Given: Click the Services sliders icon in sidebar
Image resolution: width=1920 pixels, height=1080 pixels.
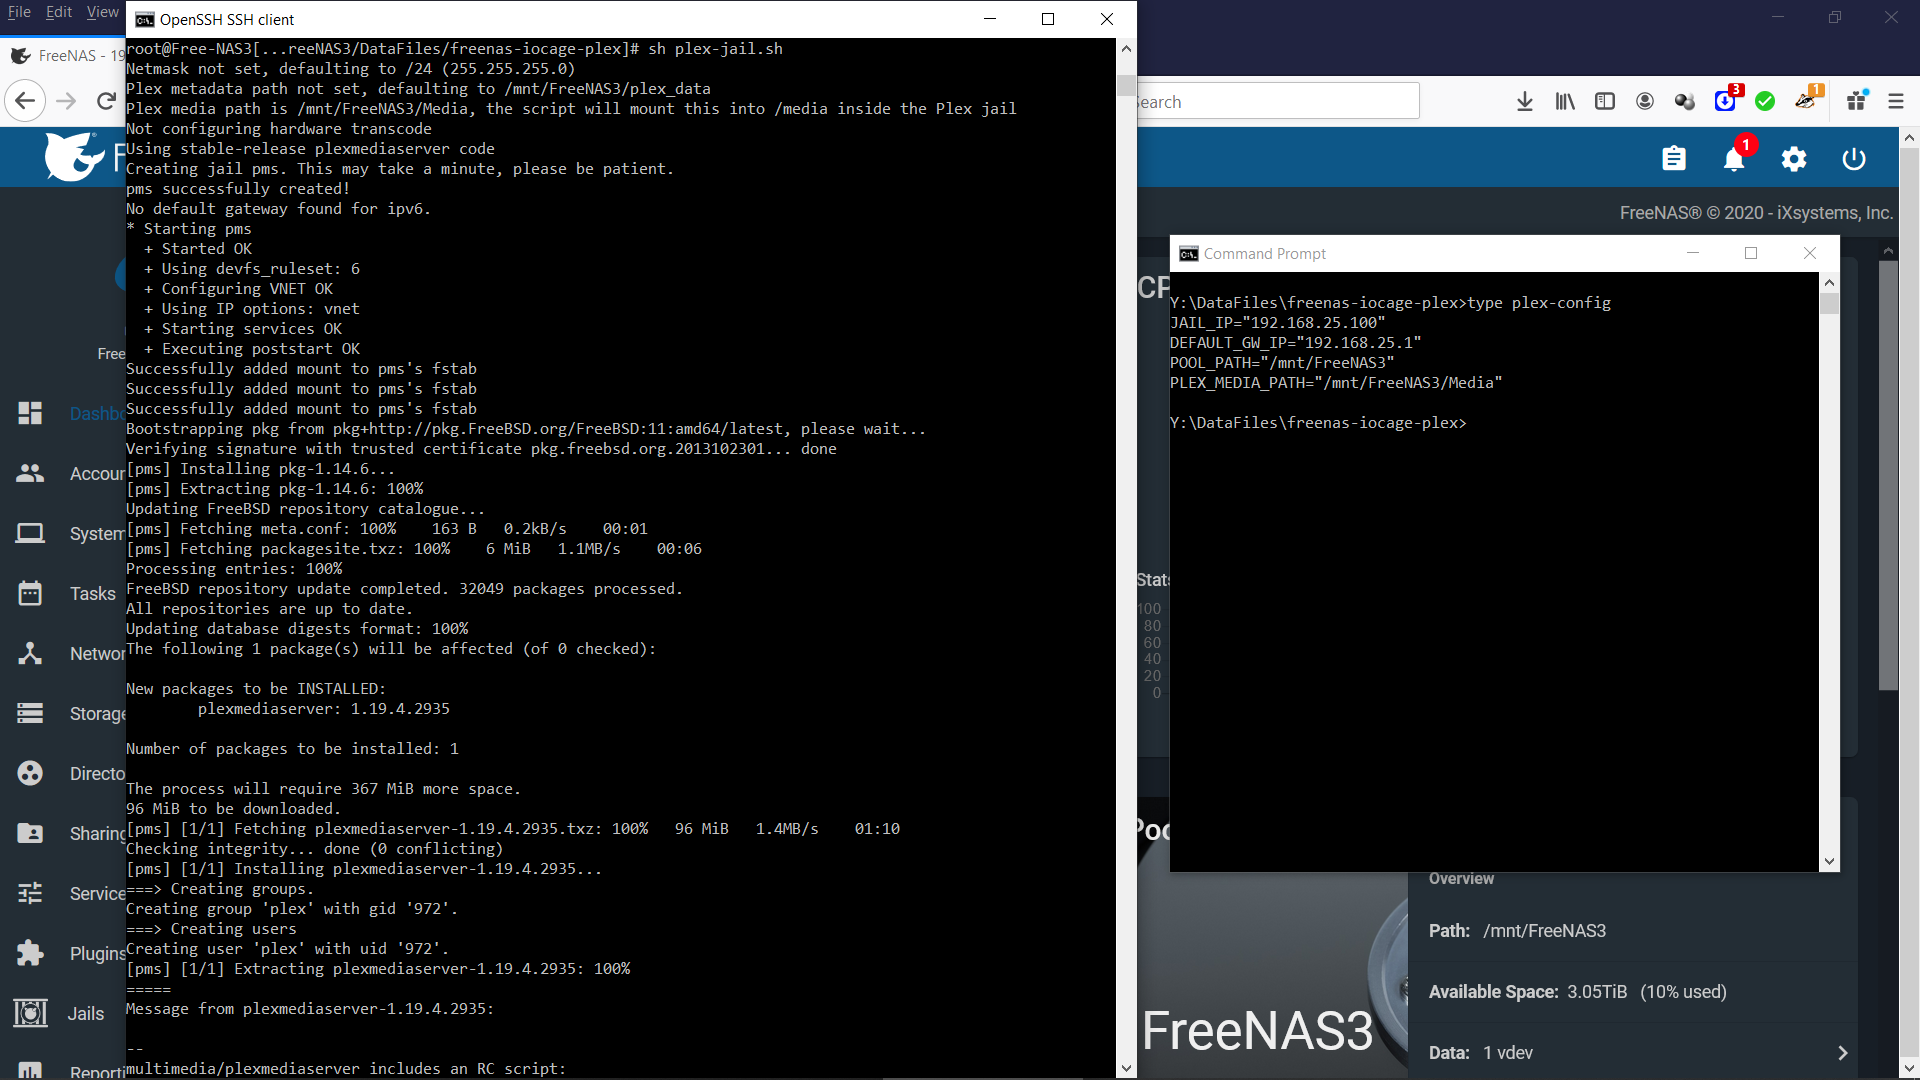Looking at the screenshot, I should click(30, 893).
